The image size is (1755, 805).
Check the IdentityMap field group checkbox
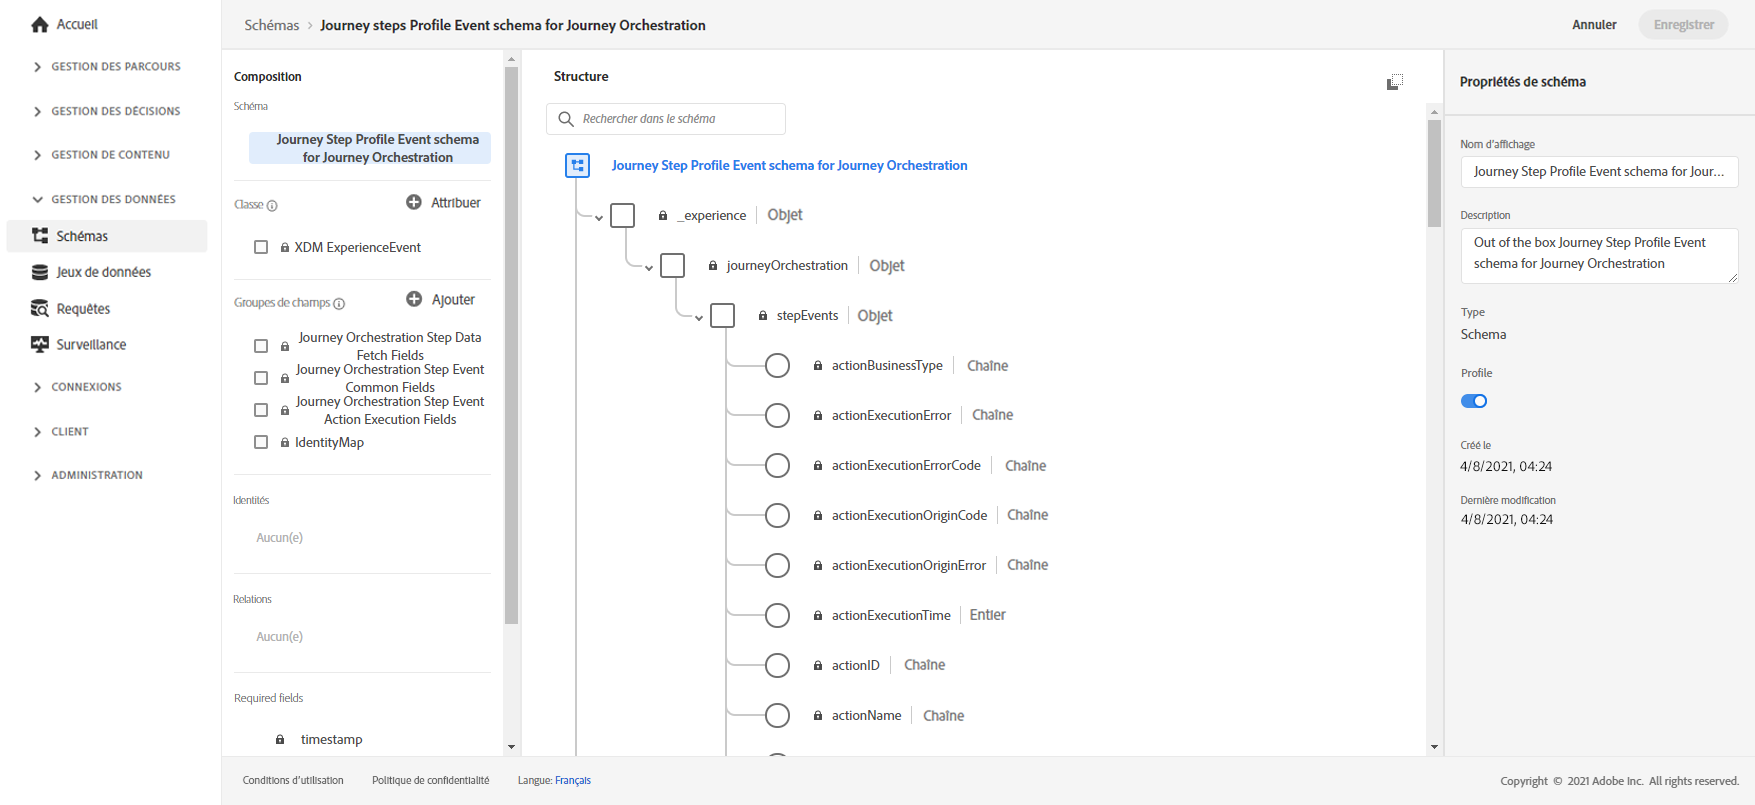point(261,442)
